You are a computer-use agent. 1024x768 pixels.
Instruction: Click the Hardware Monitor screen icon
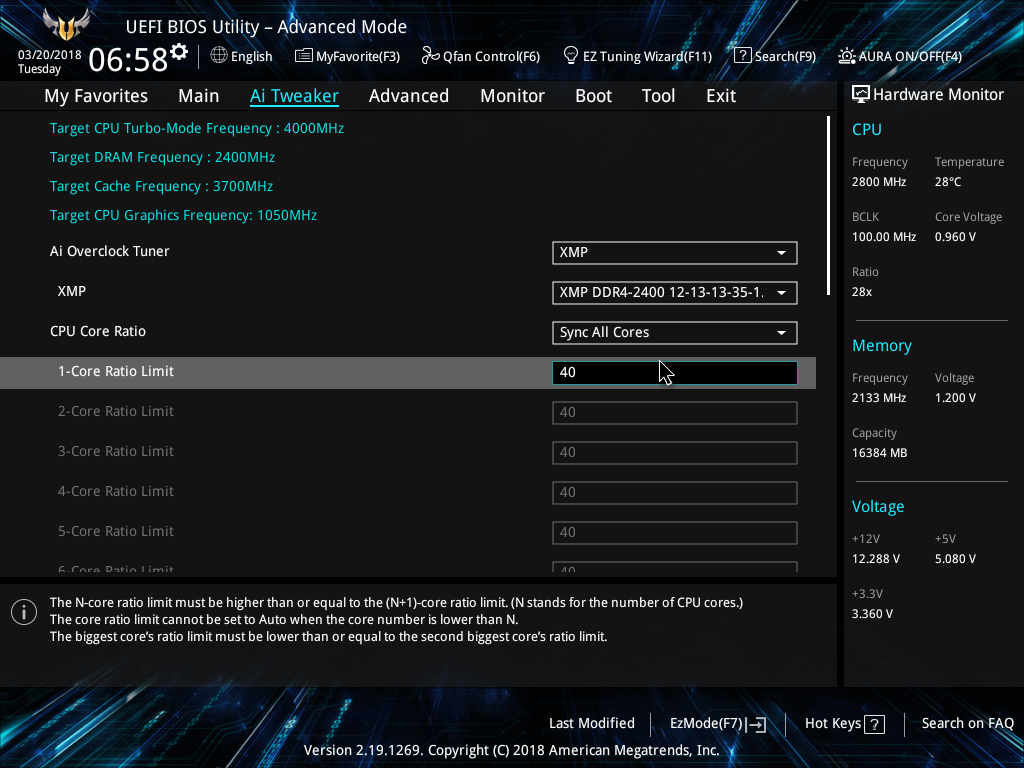pyautogui.click(x=861, y=95)
